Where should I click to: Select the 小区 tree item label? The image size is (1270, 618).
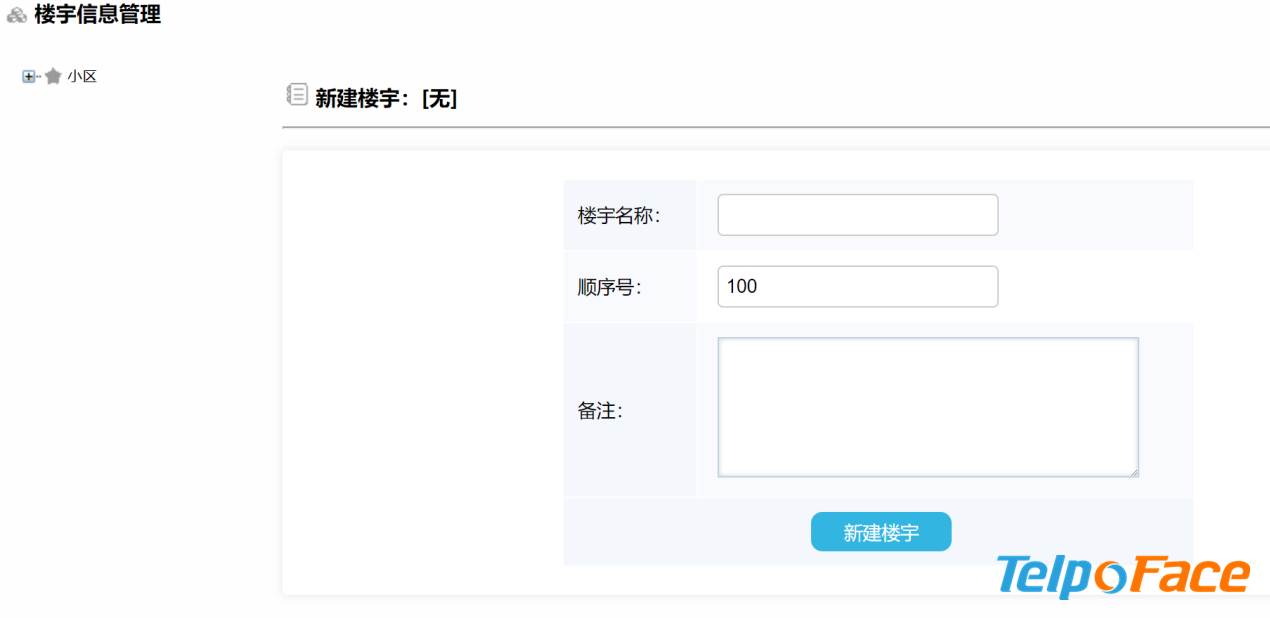(82, 76)
